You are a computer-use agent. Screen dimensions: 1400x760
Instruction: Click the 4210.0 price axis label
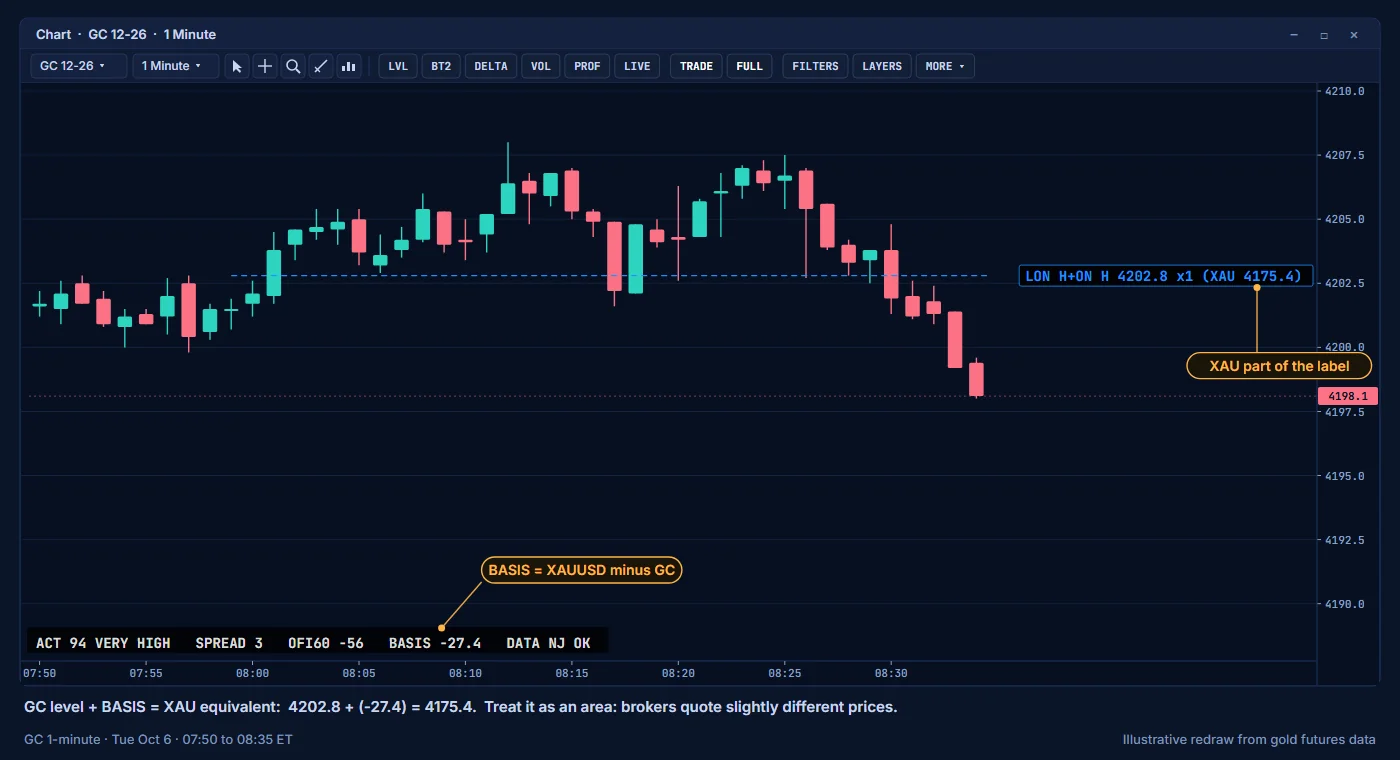click(1344, 91)
